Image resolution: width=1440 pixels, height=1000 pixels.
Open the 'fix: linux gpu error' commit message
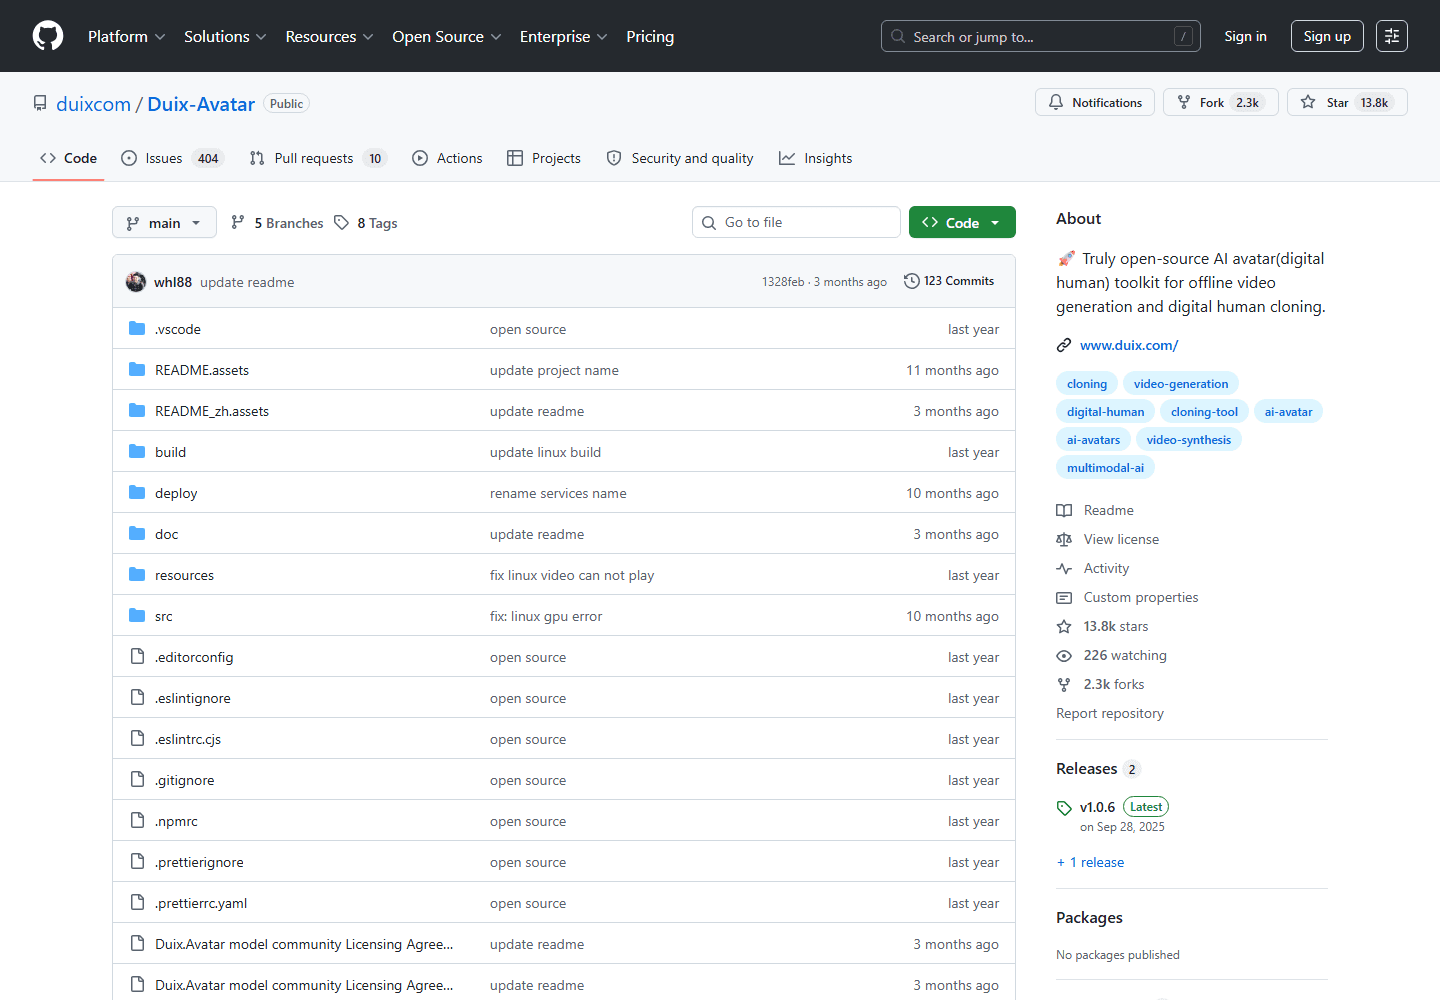click(x=546, y=616)
